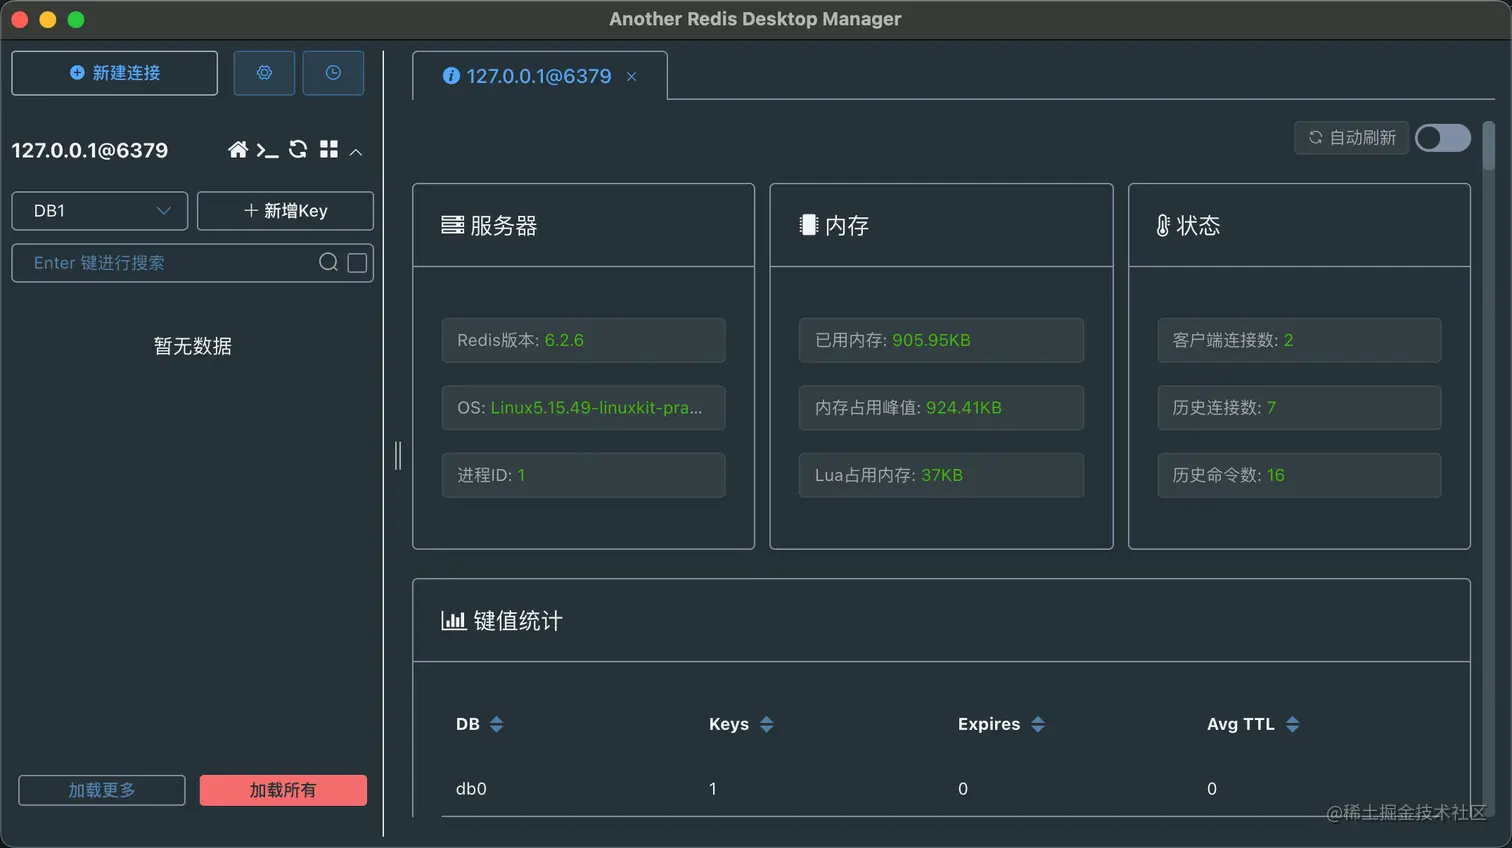Toggle the exact-match search checkbox
Screen dimensions: 1512x848
click(x=357, y=263)
